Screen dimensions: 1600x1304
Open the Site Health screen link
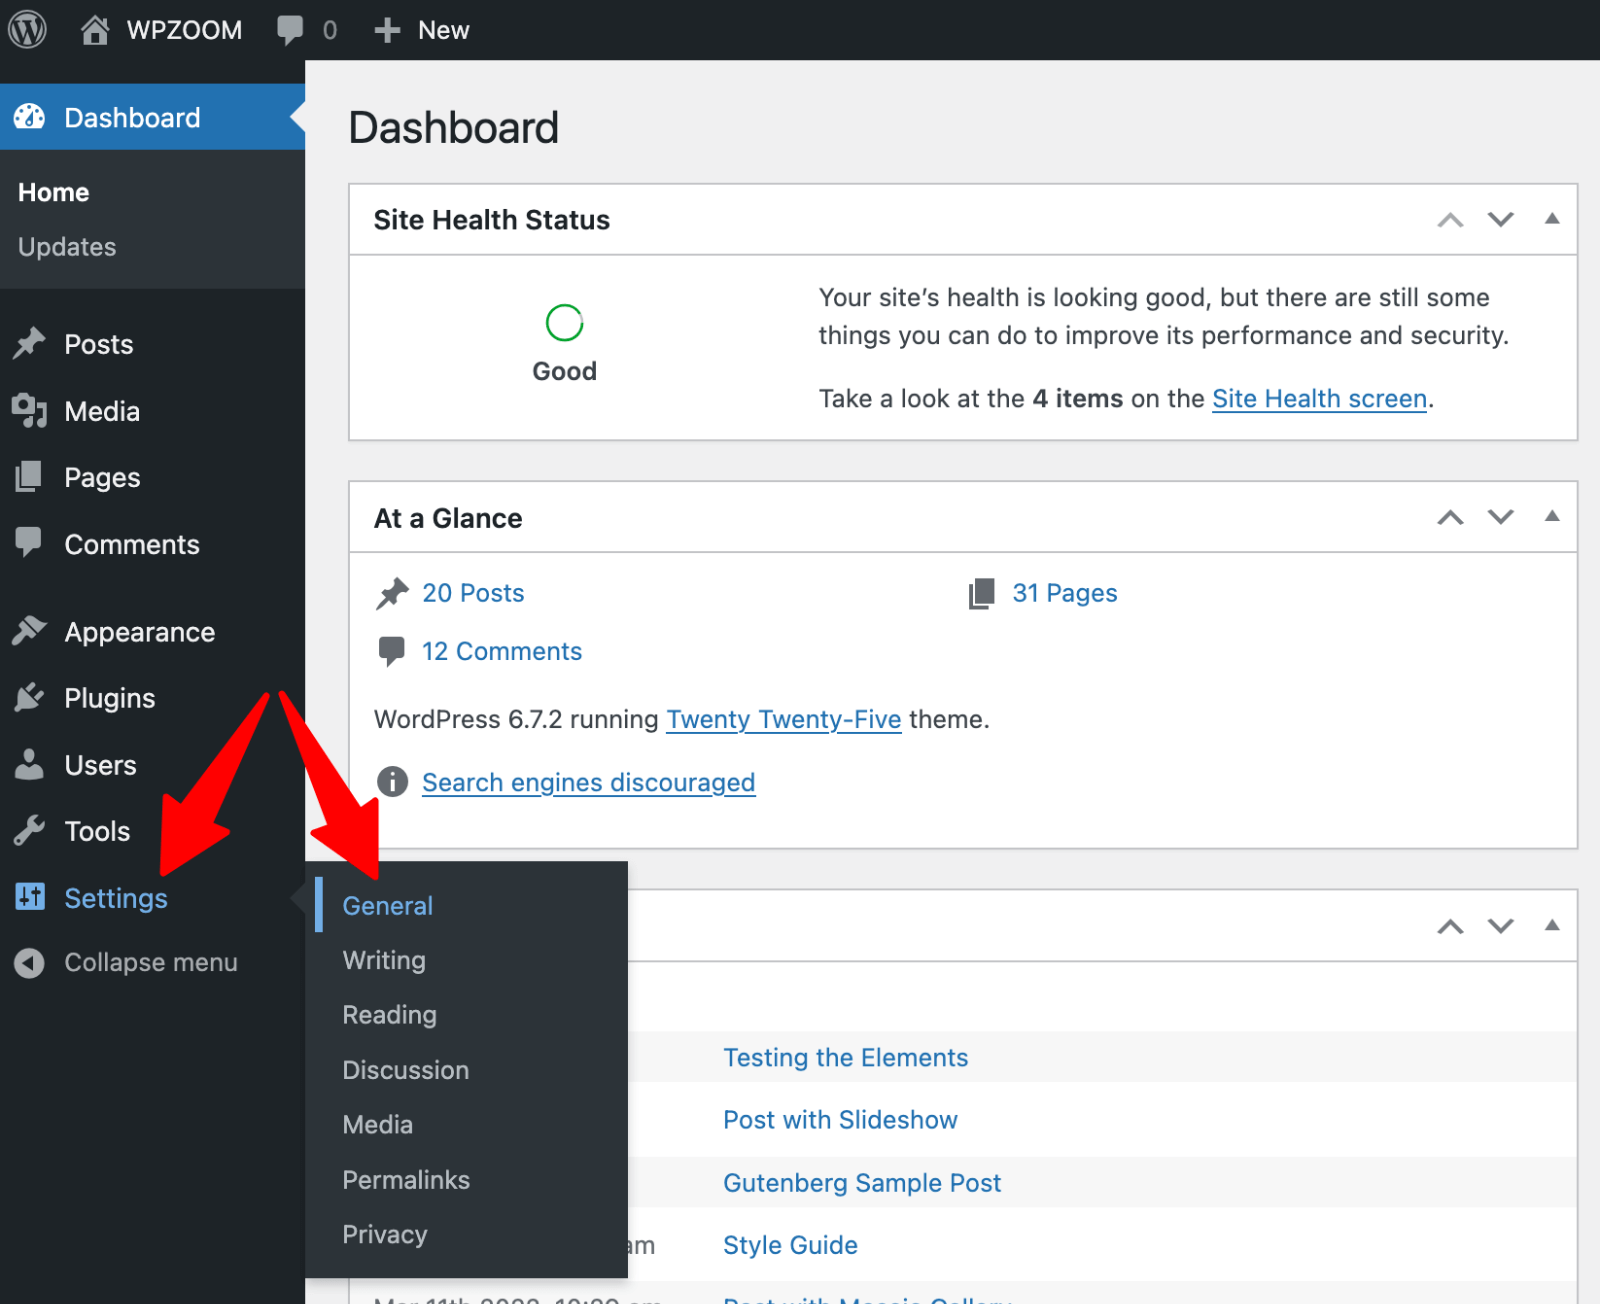[1319, 399]
